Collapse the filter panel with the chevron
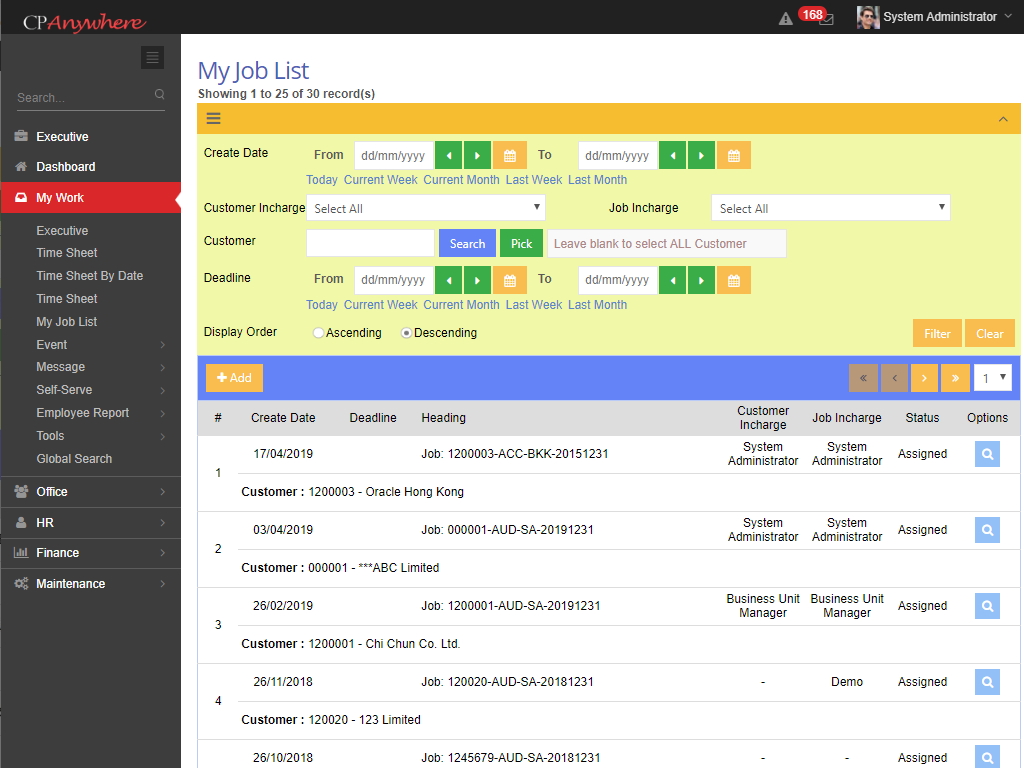Image resolution: width=1024 pixels, height=768 pixels. point(1003,119)
